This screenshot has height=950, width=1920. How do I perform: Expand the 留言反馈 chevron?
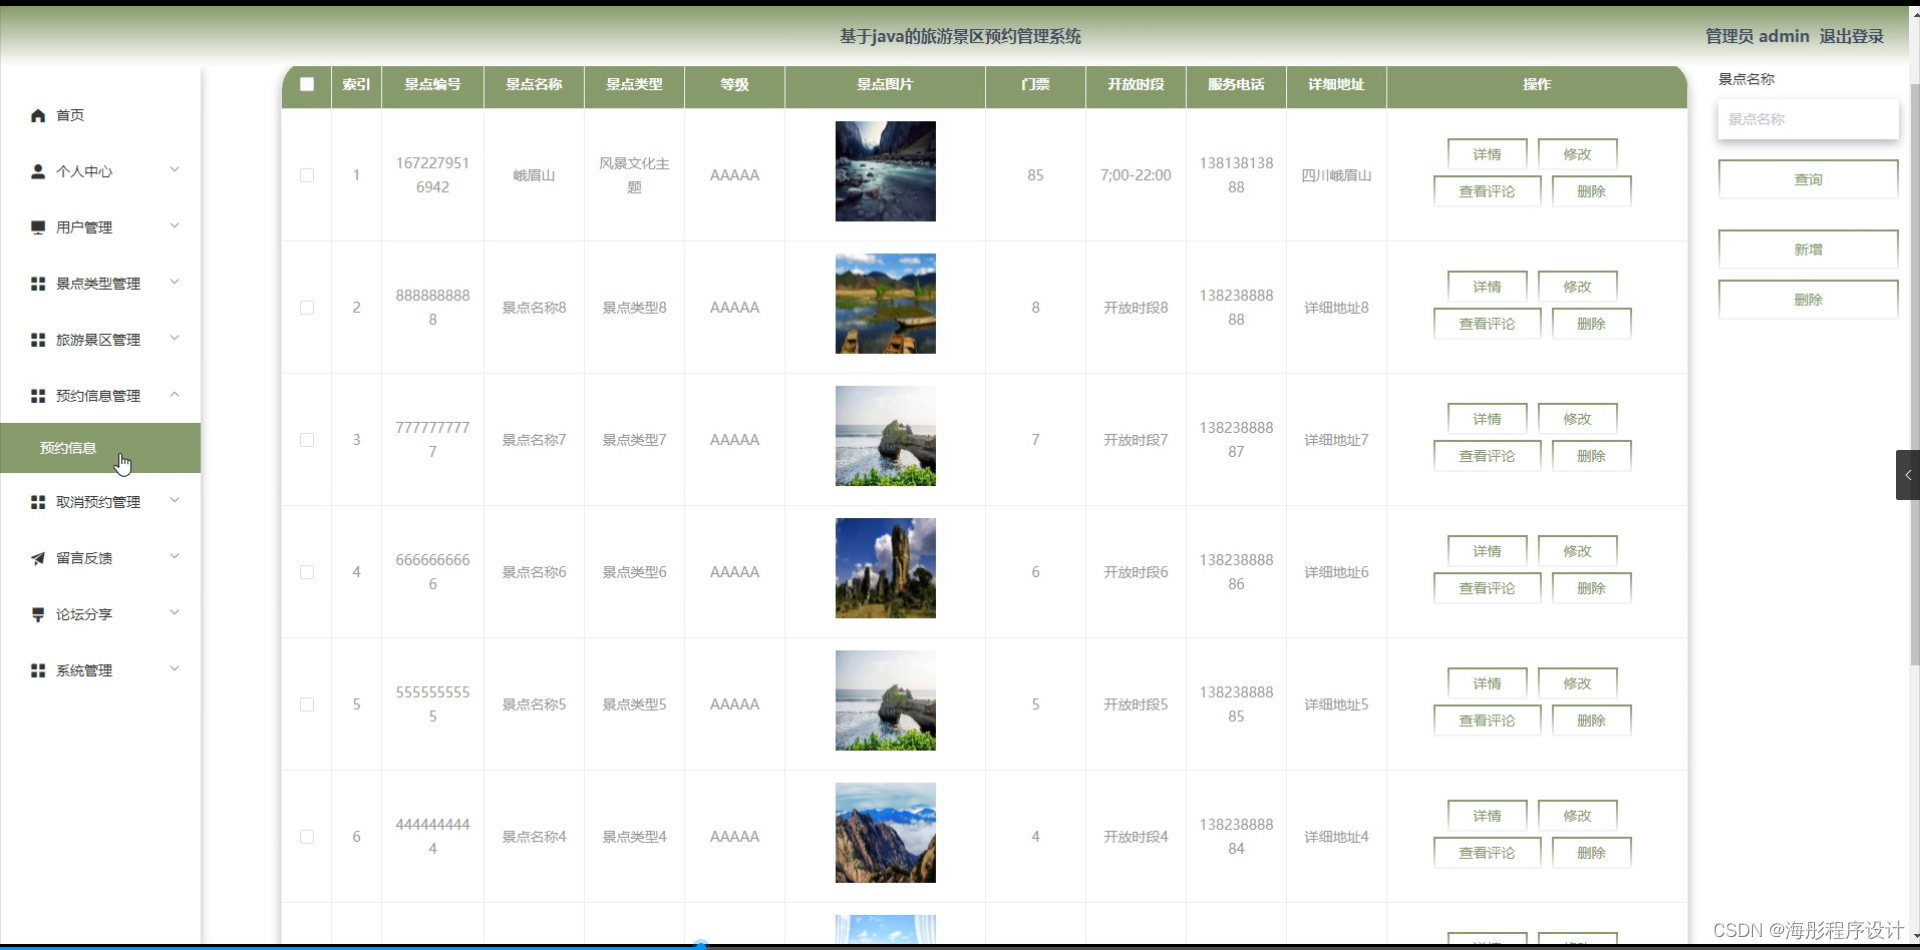point(175,556)
